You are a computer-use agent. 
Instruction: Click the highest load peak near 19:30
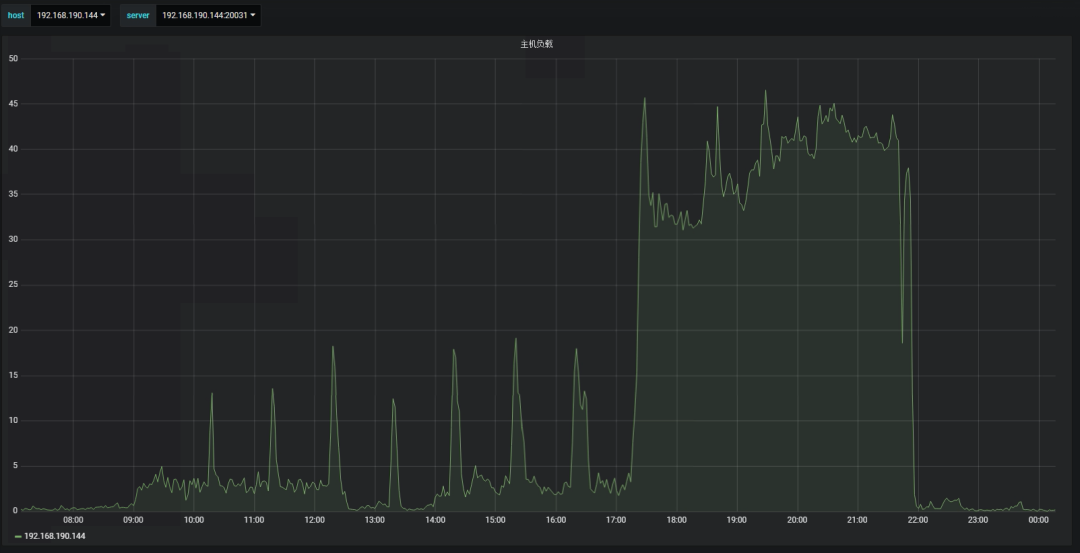[766, 92]
